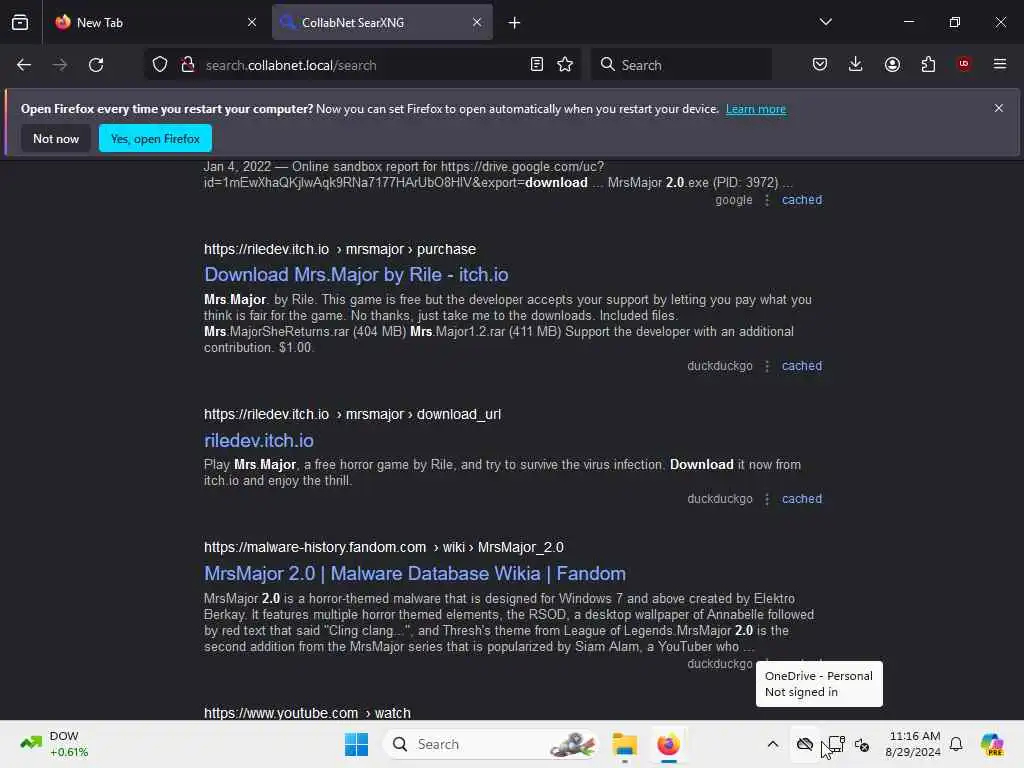This screenshot has height=768, width=1024.
Task: Open MrsMajor 2.0 Malware Database Wikia result
Action: 415,573
